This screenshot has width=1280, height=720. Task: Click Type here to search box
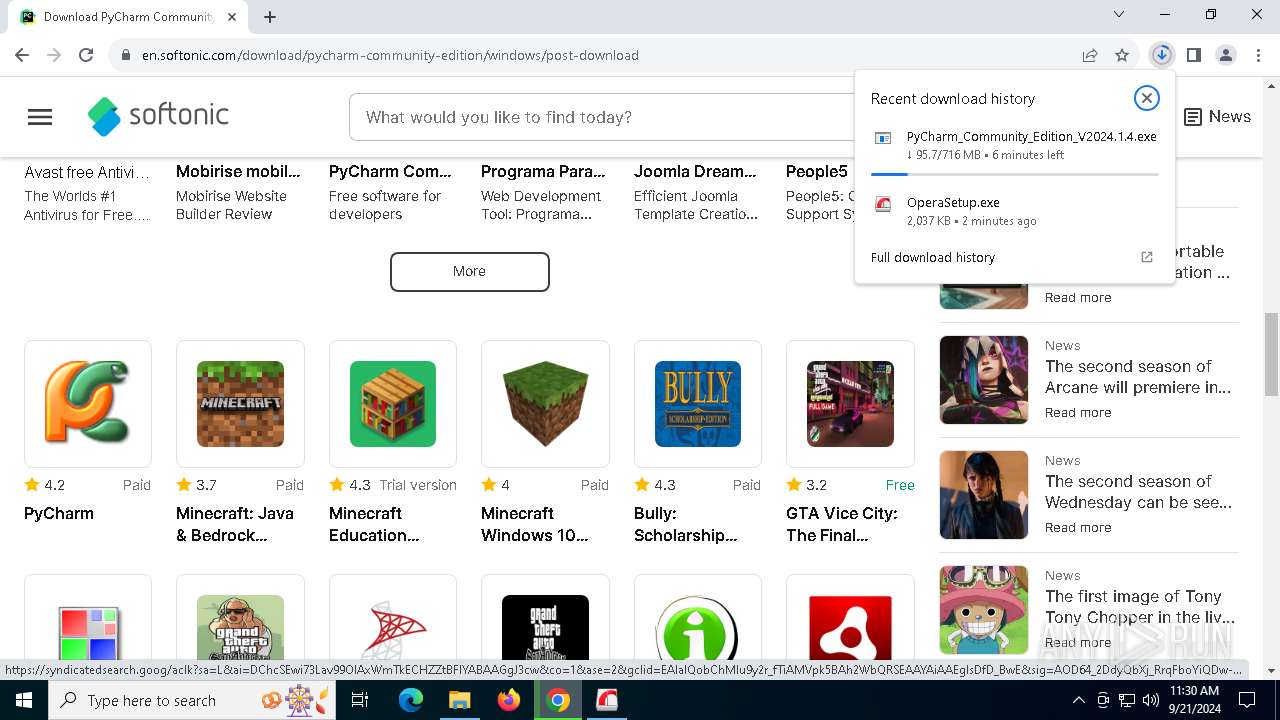(x=190, y=700)
